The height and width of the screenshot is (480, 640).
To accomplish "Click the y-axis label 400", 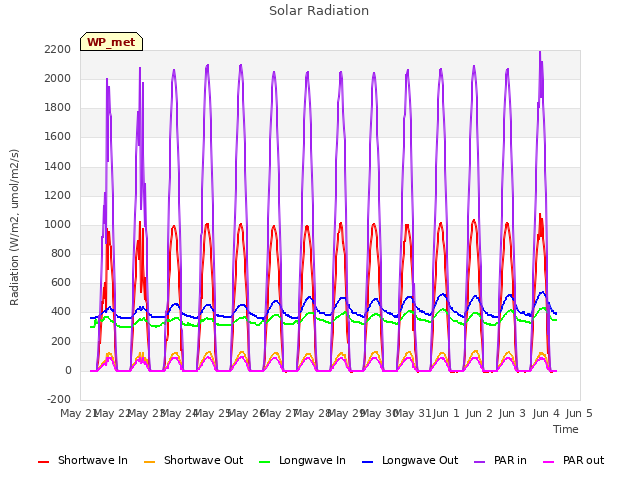I will click(61, 312).
